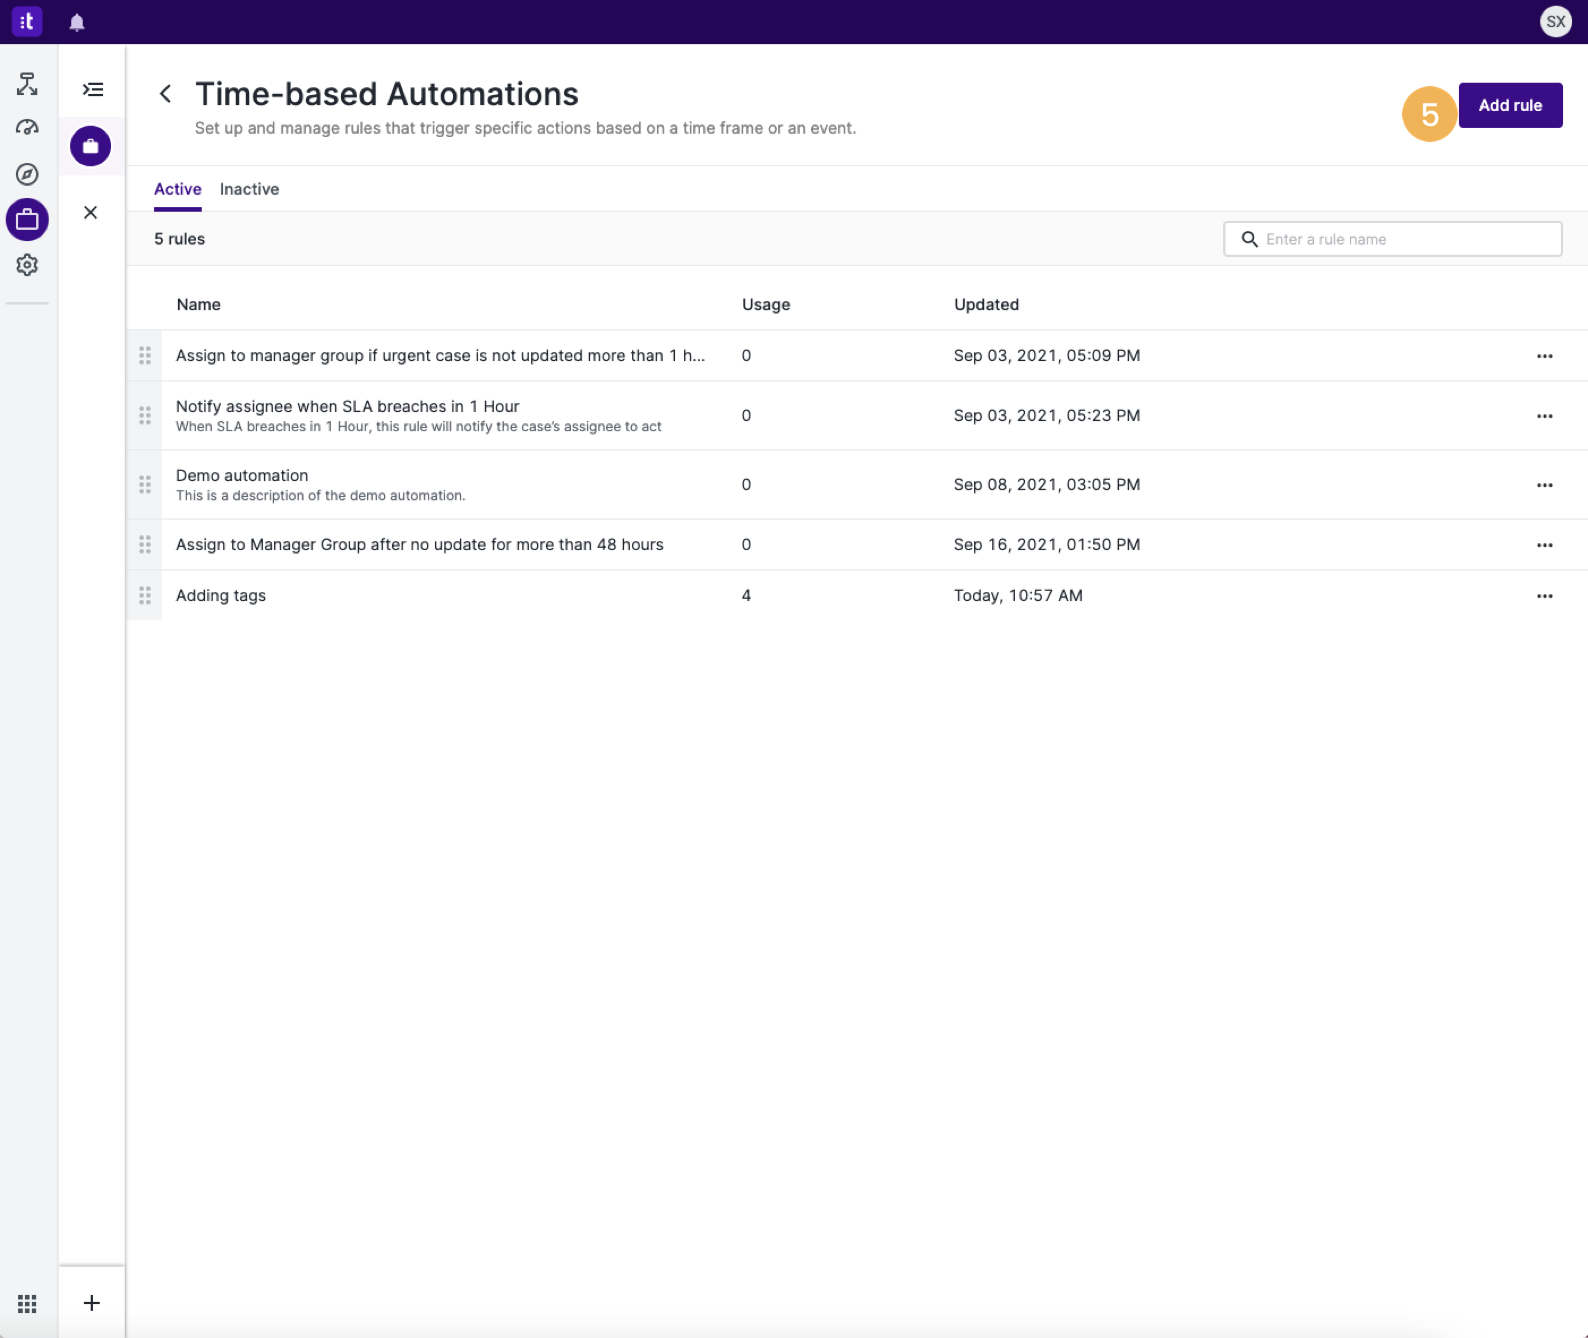Open rule 'Notify assignee when SLA breaches in 1 Hour'

pyautogui.click(x=348, y=407)
